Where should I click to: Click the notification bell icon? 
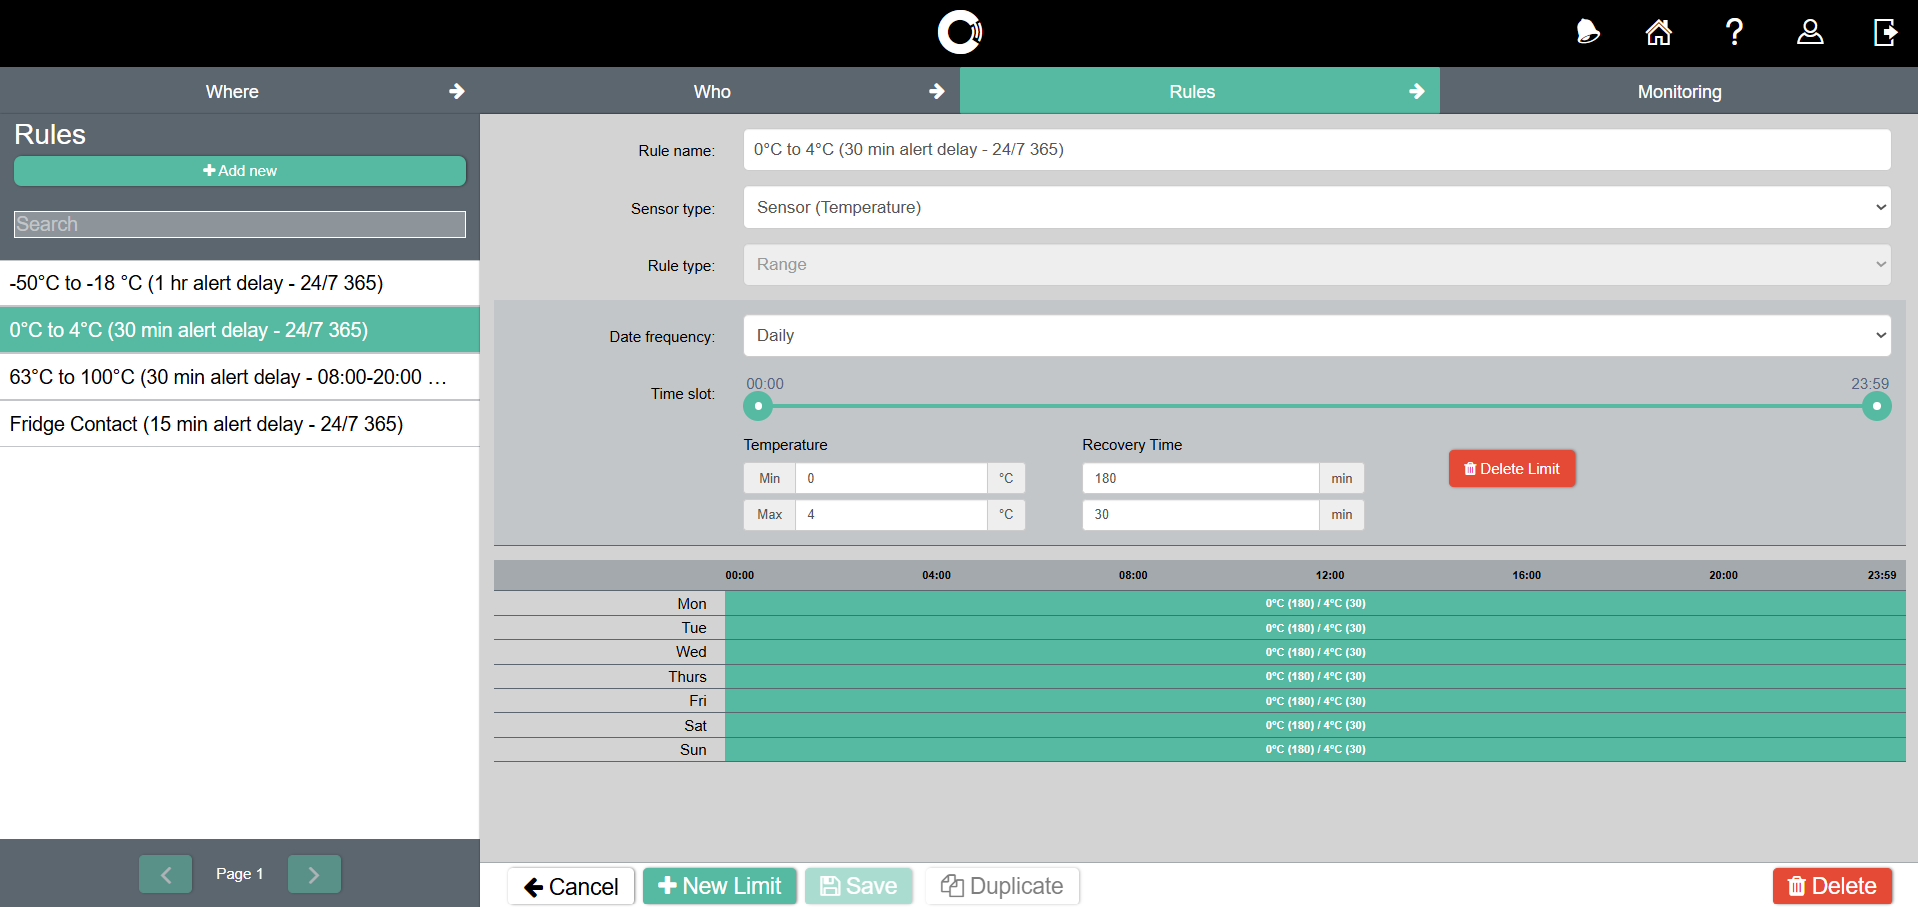coord(1587,32)
